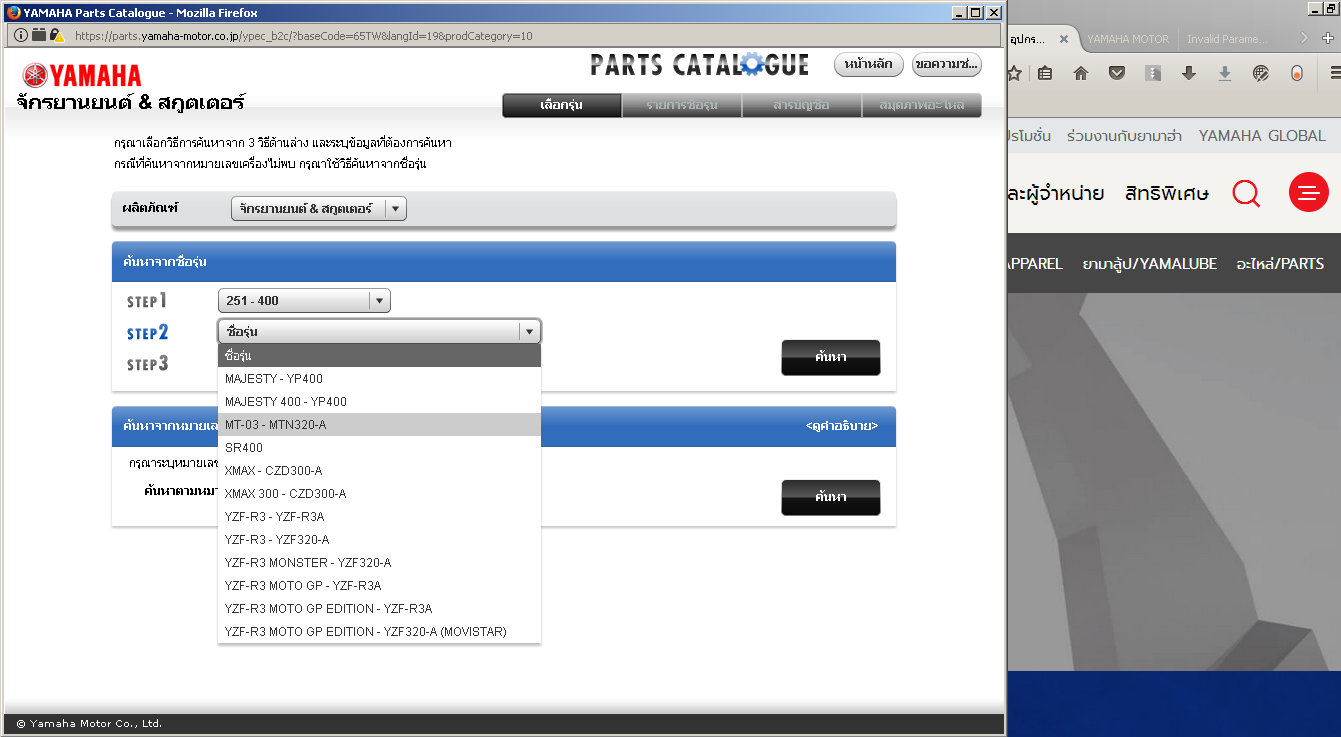This screenshot has height=737, width=1341.
Task: Switch to Invalid Parameter tab in background Firefox
Action: (x=1227, y=39)
